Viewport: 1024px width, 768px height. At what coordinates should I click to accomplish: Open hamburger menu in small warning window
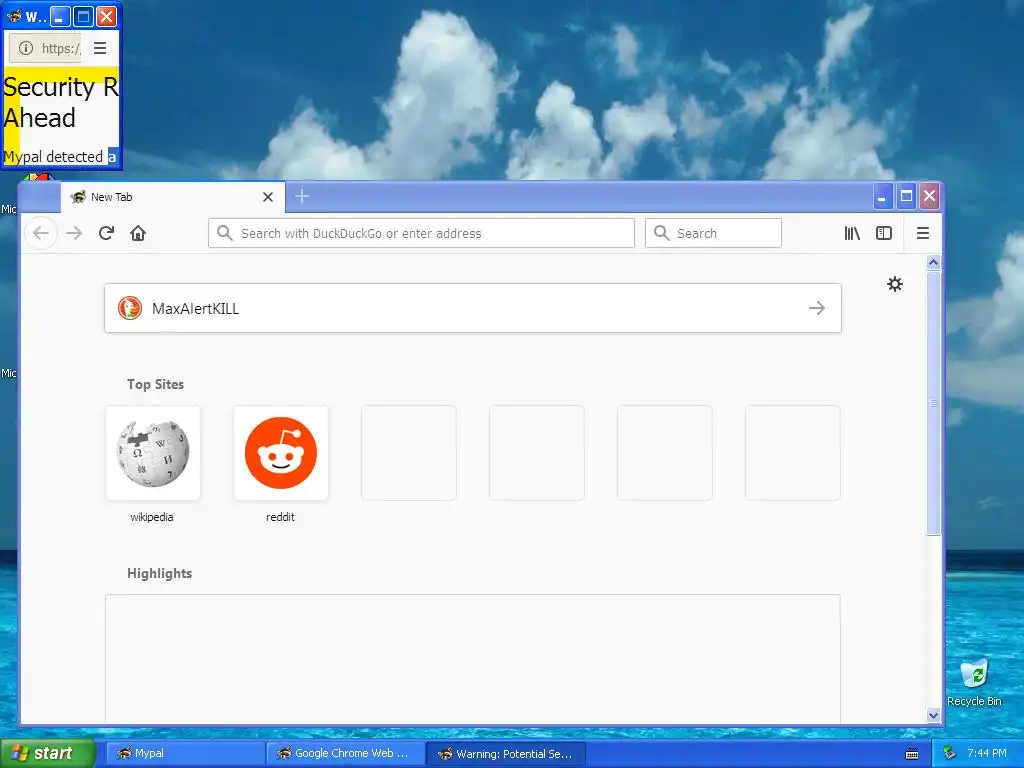pyautogui.click(x=100, y=48)
